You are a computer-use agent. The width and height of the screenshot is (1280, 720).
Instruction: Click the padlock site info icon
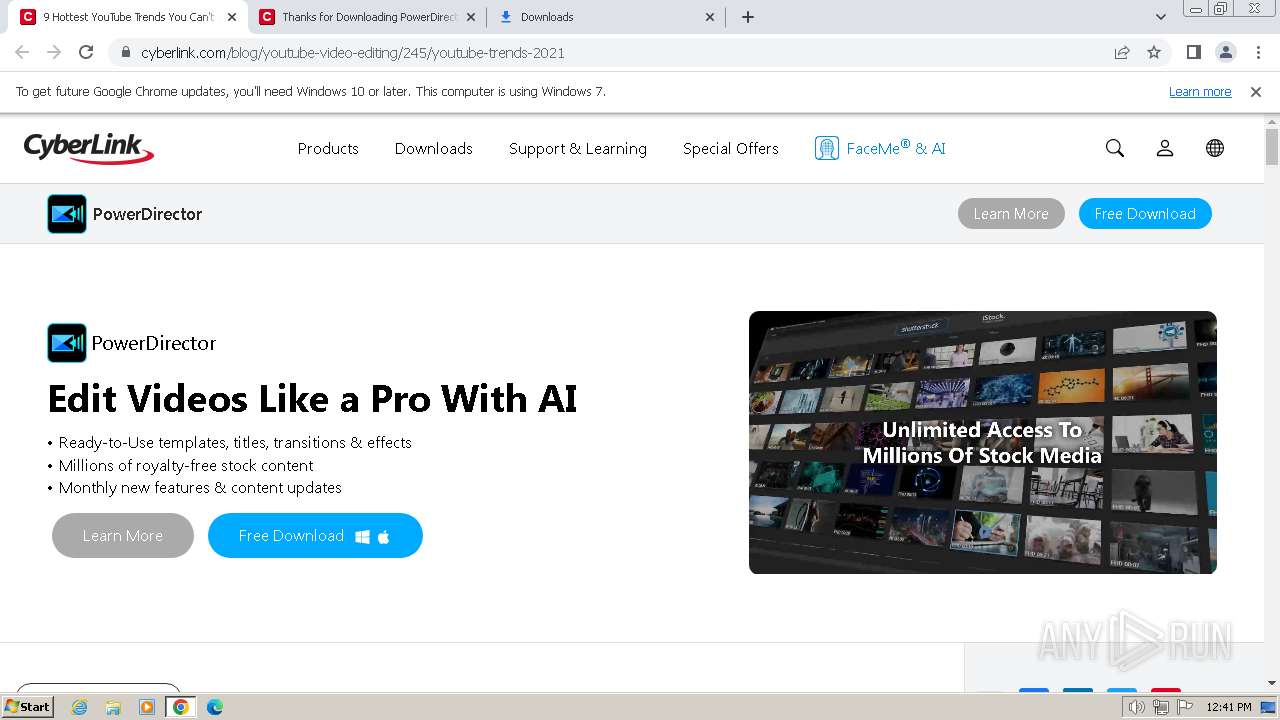(x=126, y=53)
